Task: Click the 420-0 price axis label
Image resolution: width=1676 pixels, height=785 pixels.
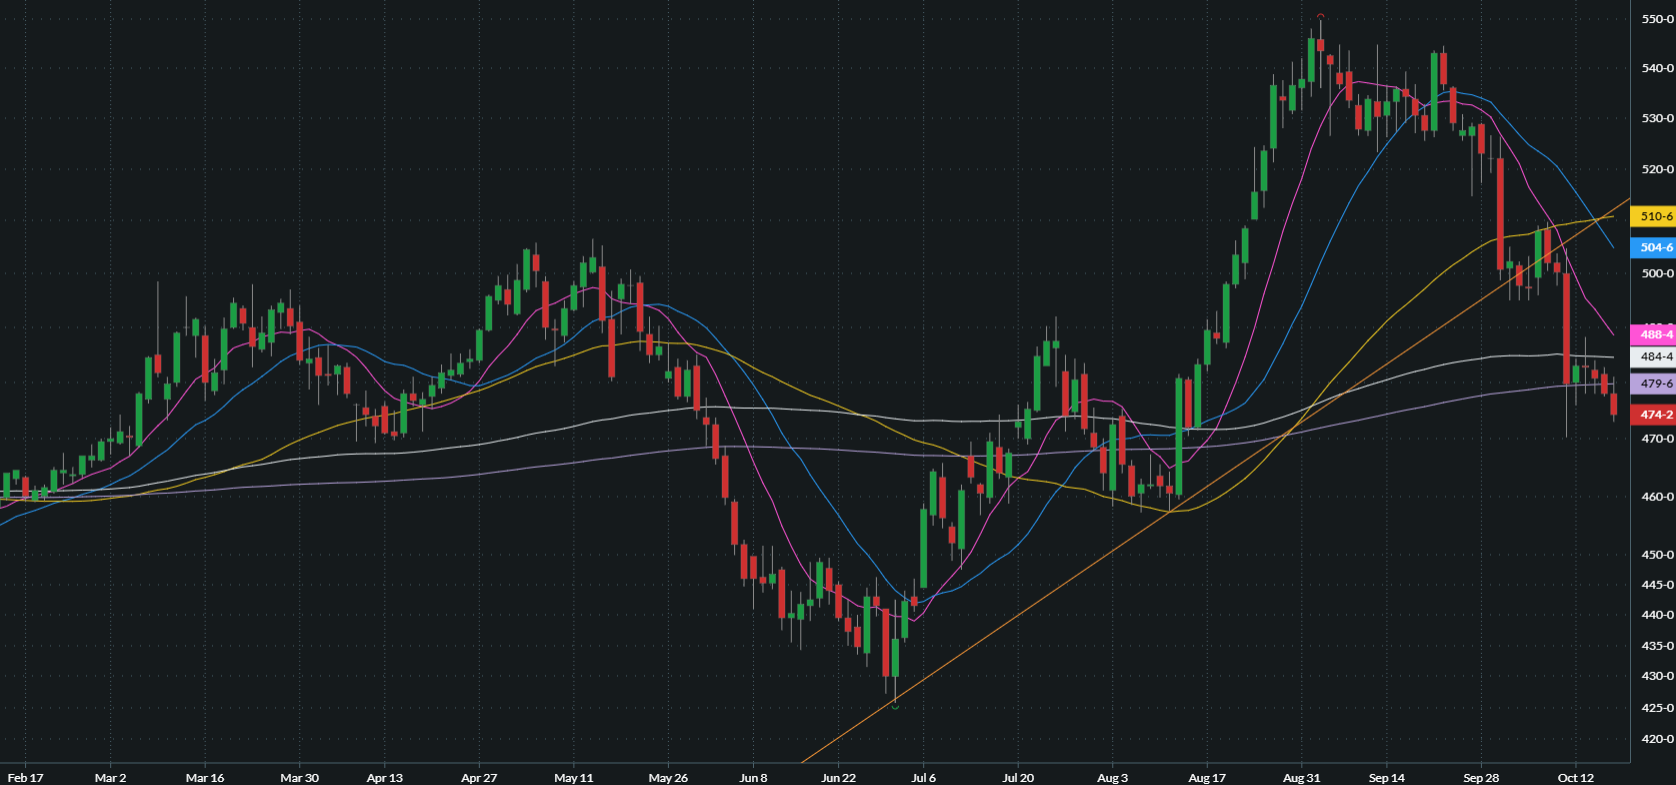Action: [1657, 739]
